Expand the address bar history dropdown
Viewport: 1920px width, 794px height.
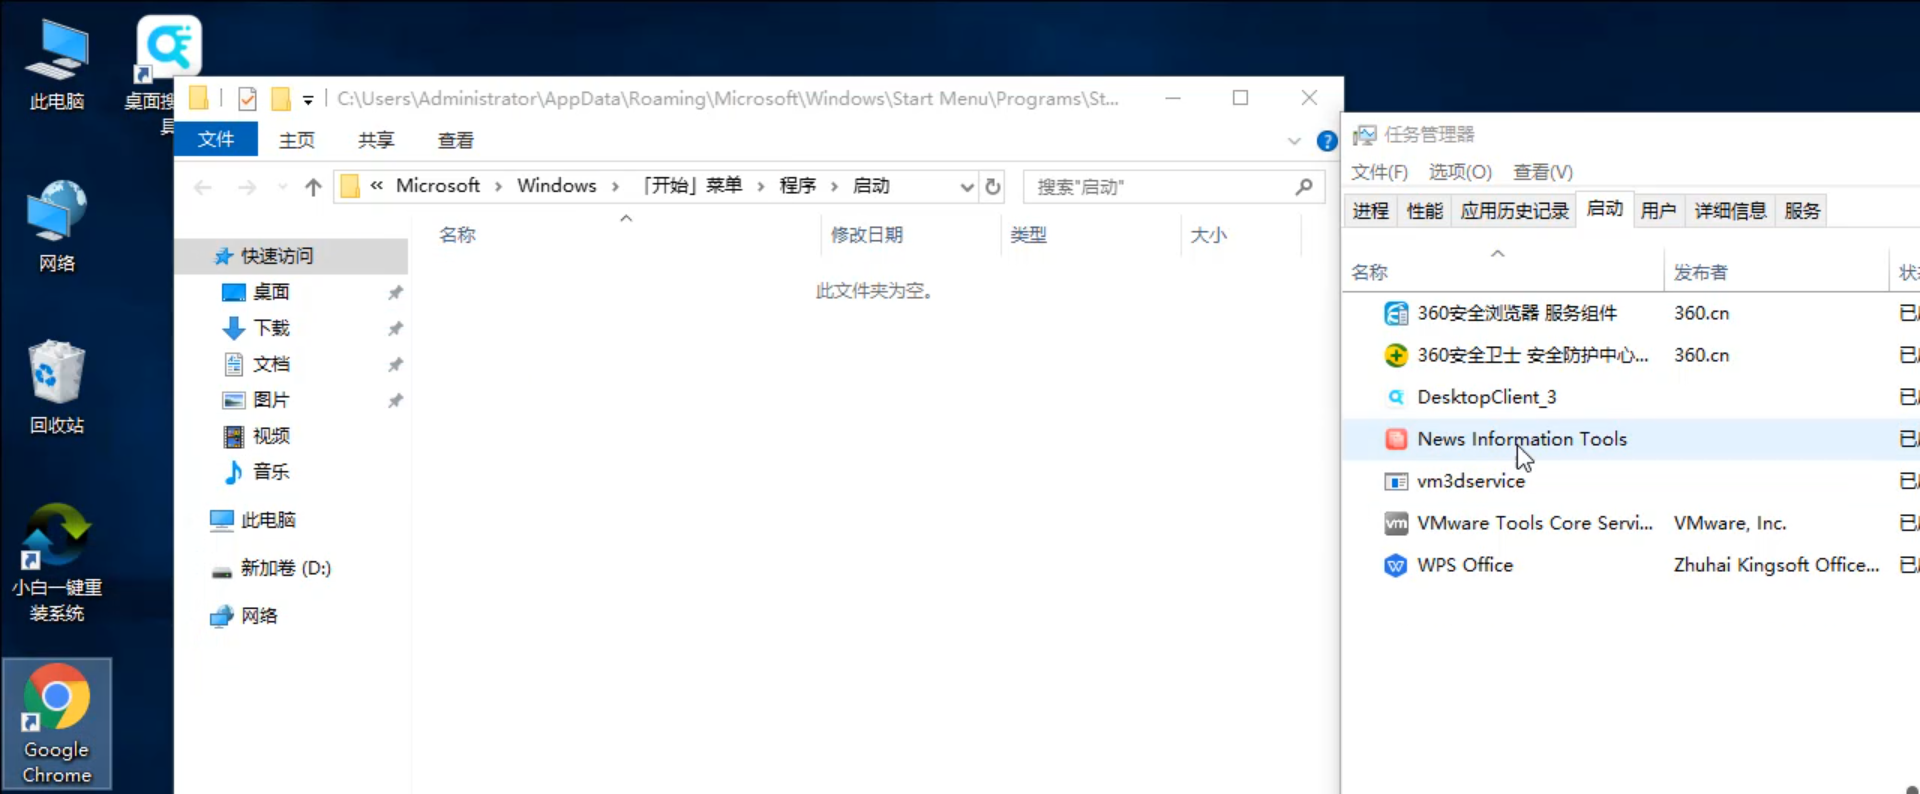(966, 187)
